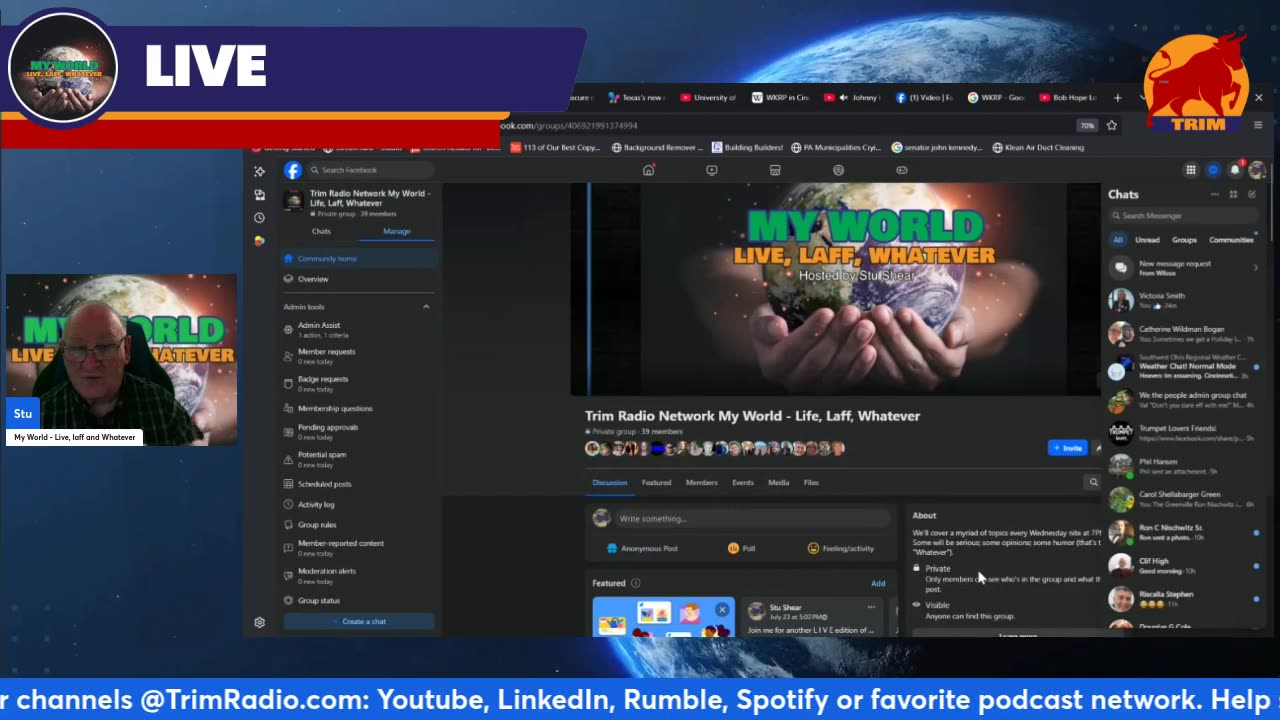Click the Invite button
Screen dimensions: 1280x720
(x=1067, y=448)
